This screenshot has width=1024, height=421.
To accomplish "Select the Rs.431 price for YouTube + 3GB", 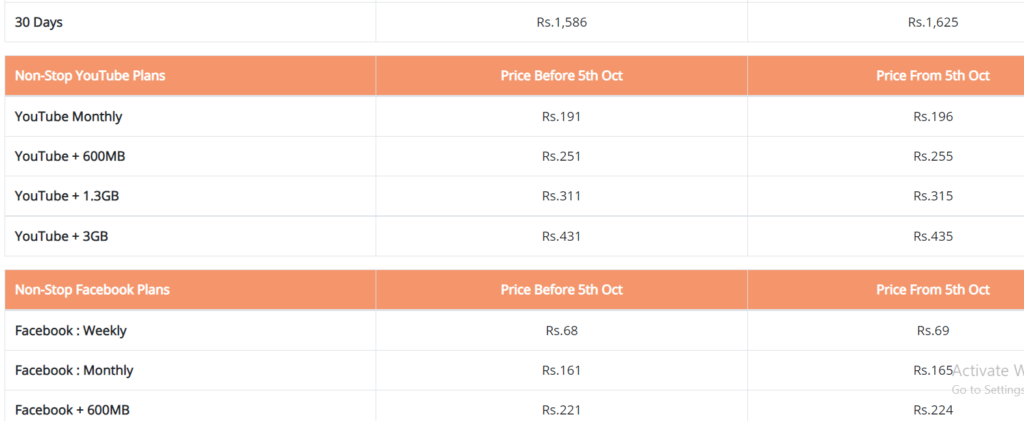I will coord(562,236).
